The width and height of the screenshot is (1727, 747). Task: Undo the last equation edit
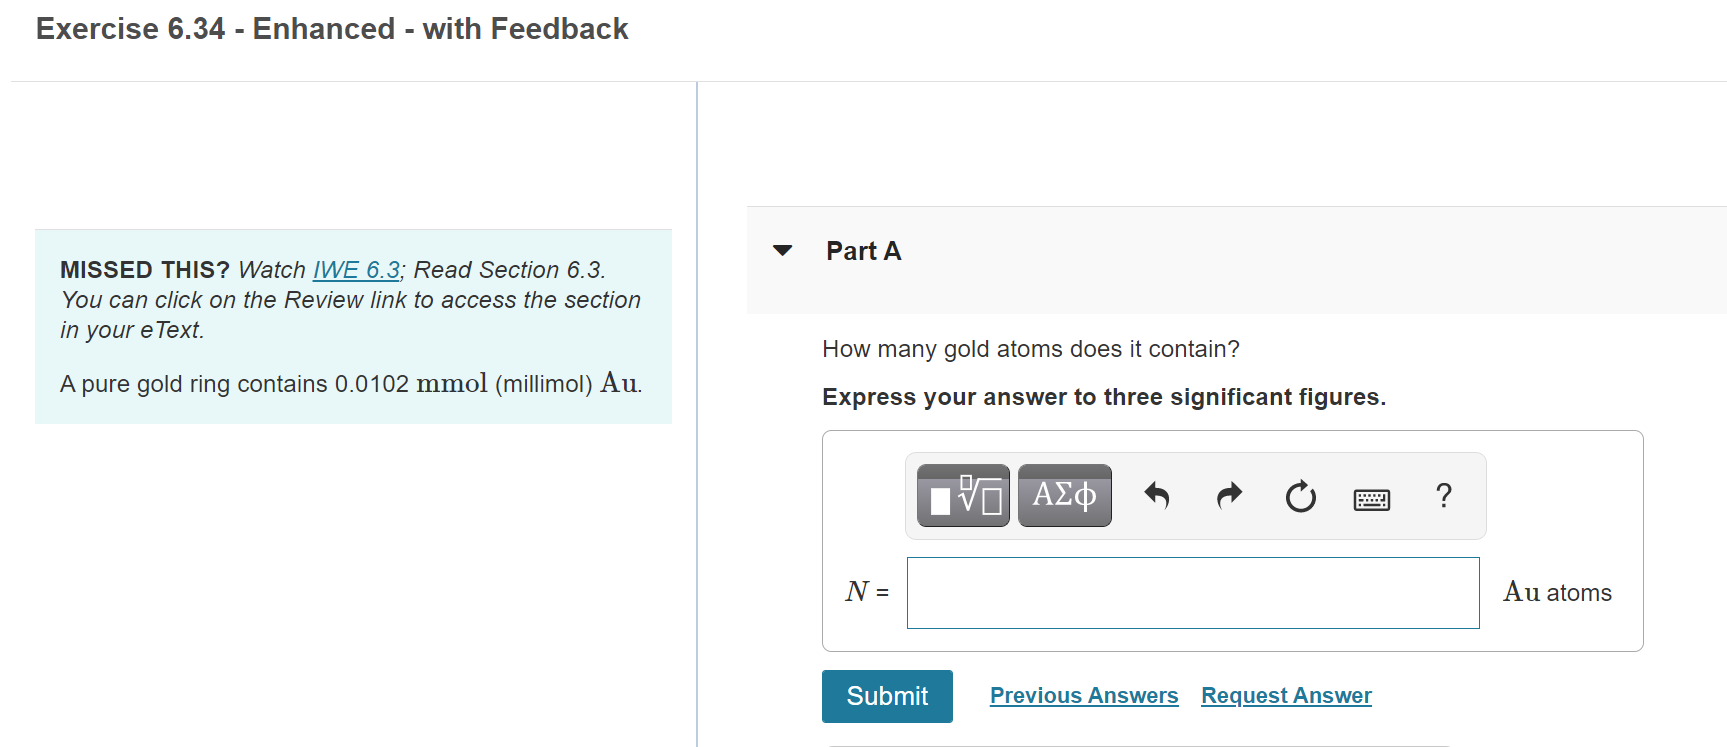[1157, 495]
